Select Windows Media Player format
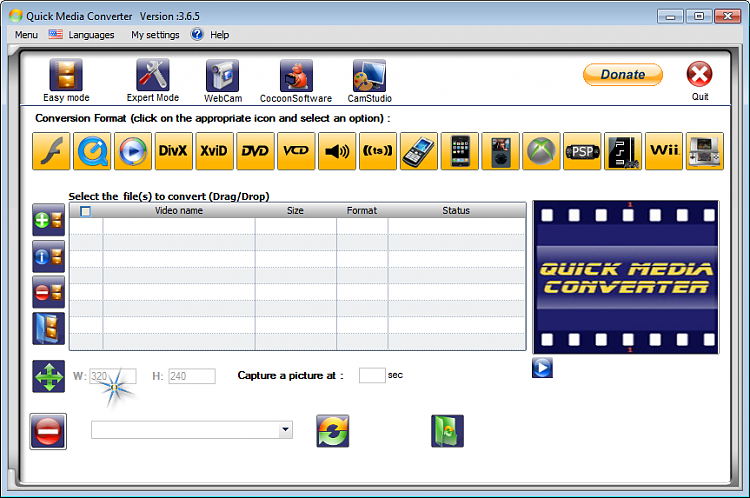 coord(133,151)
